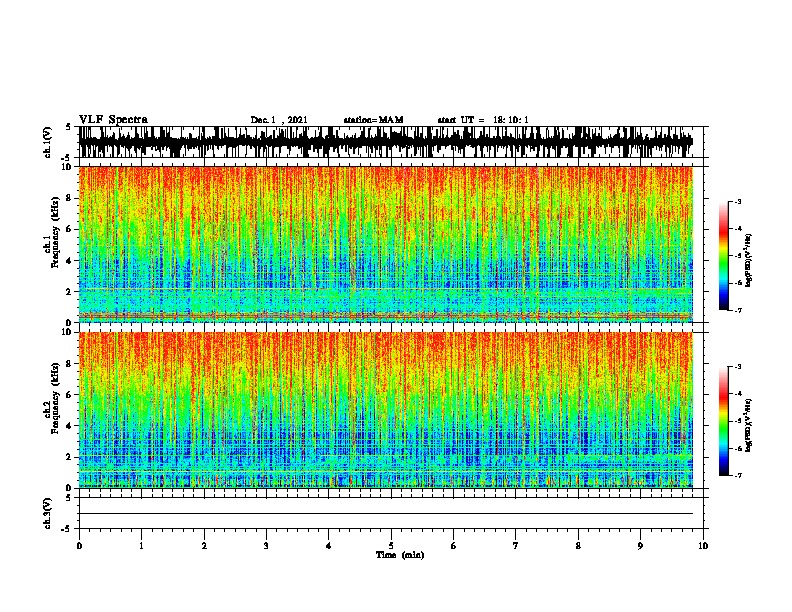Image resolution: width=792 pixels, height=612 pixels.
Task: Click the ch.1(V) waveform strip at top
Action: point(386,142)
